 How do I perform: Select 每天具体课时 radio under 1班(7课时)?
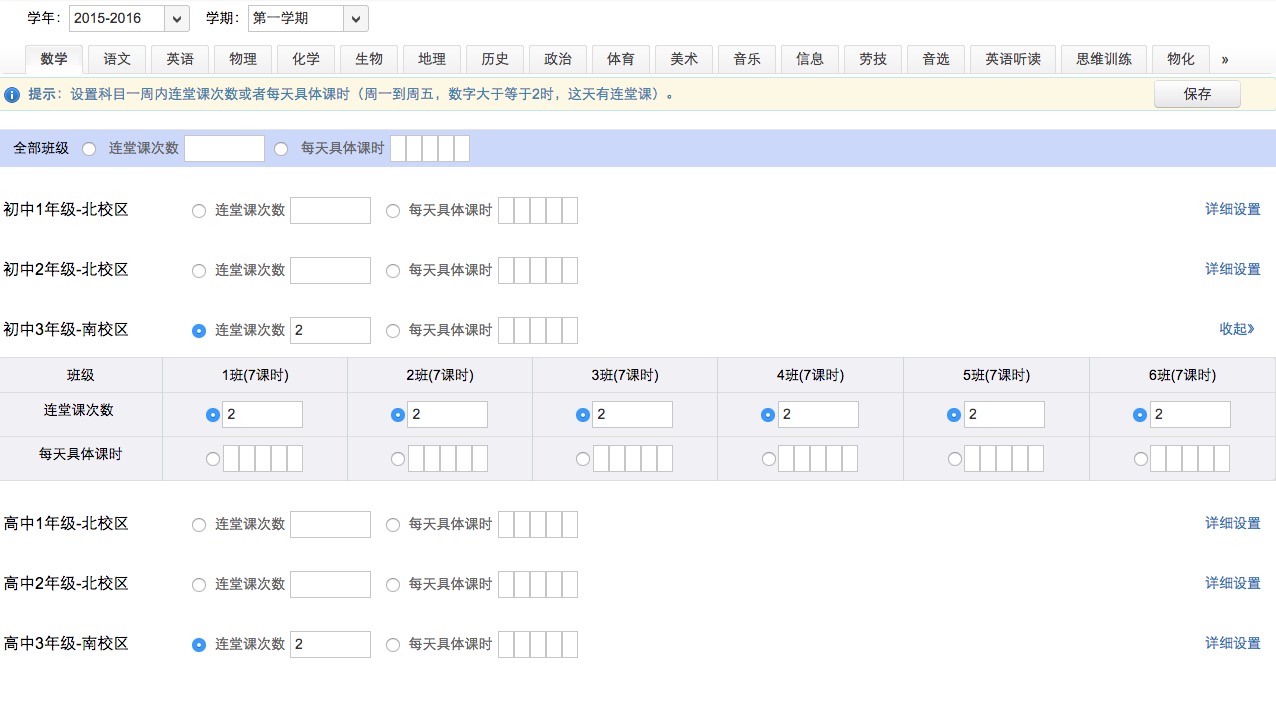(x=212, y=459)
